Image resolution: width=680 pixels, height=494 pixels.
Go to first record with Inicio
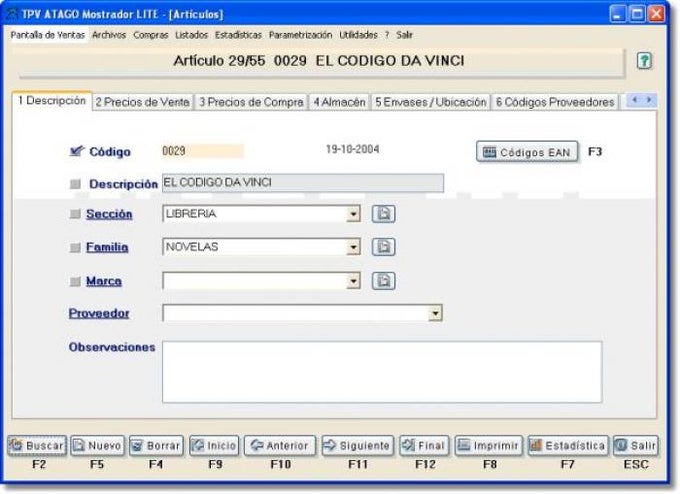coord(214,445)
